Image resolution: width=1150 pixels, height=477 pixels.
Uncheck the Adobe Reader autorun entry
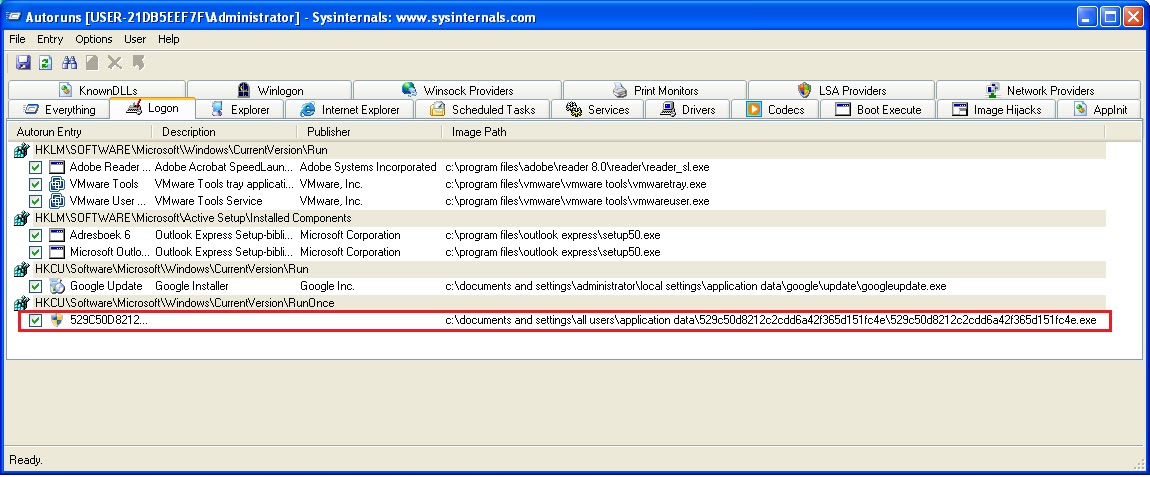click(35, 167)
